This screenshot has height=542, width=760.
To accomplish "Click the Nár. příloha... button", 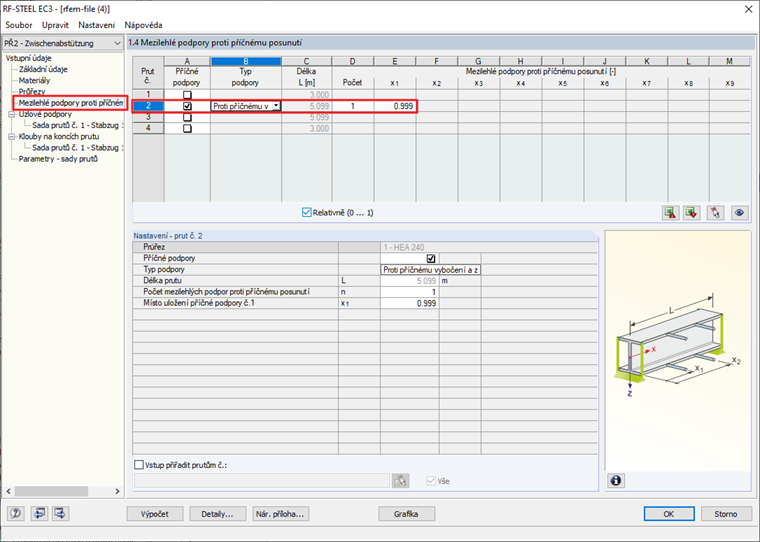I will coord(280,514).
